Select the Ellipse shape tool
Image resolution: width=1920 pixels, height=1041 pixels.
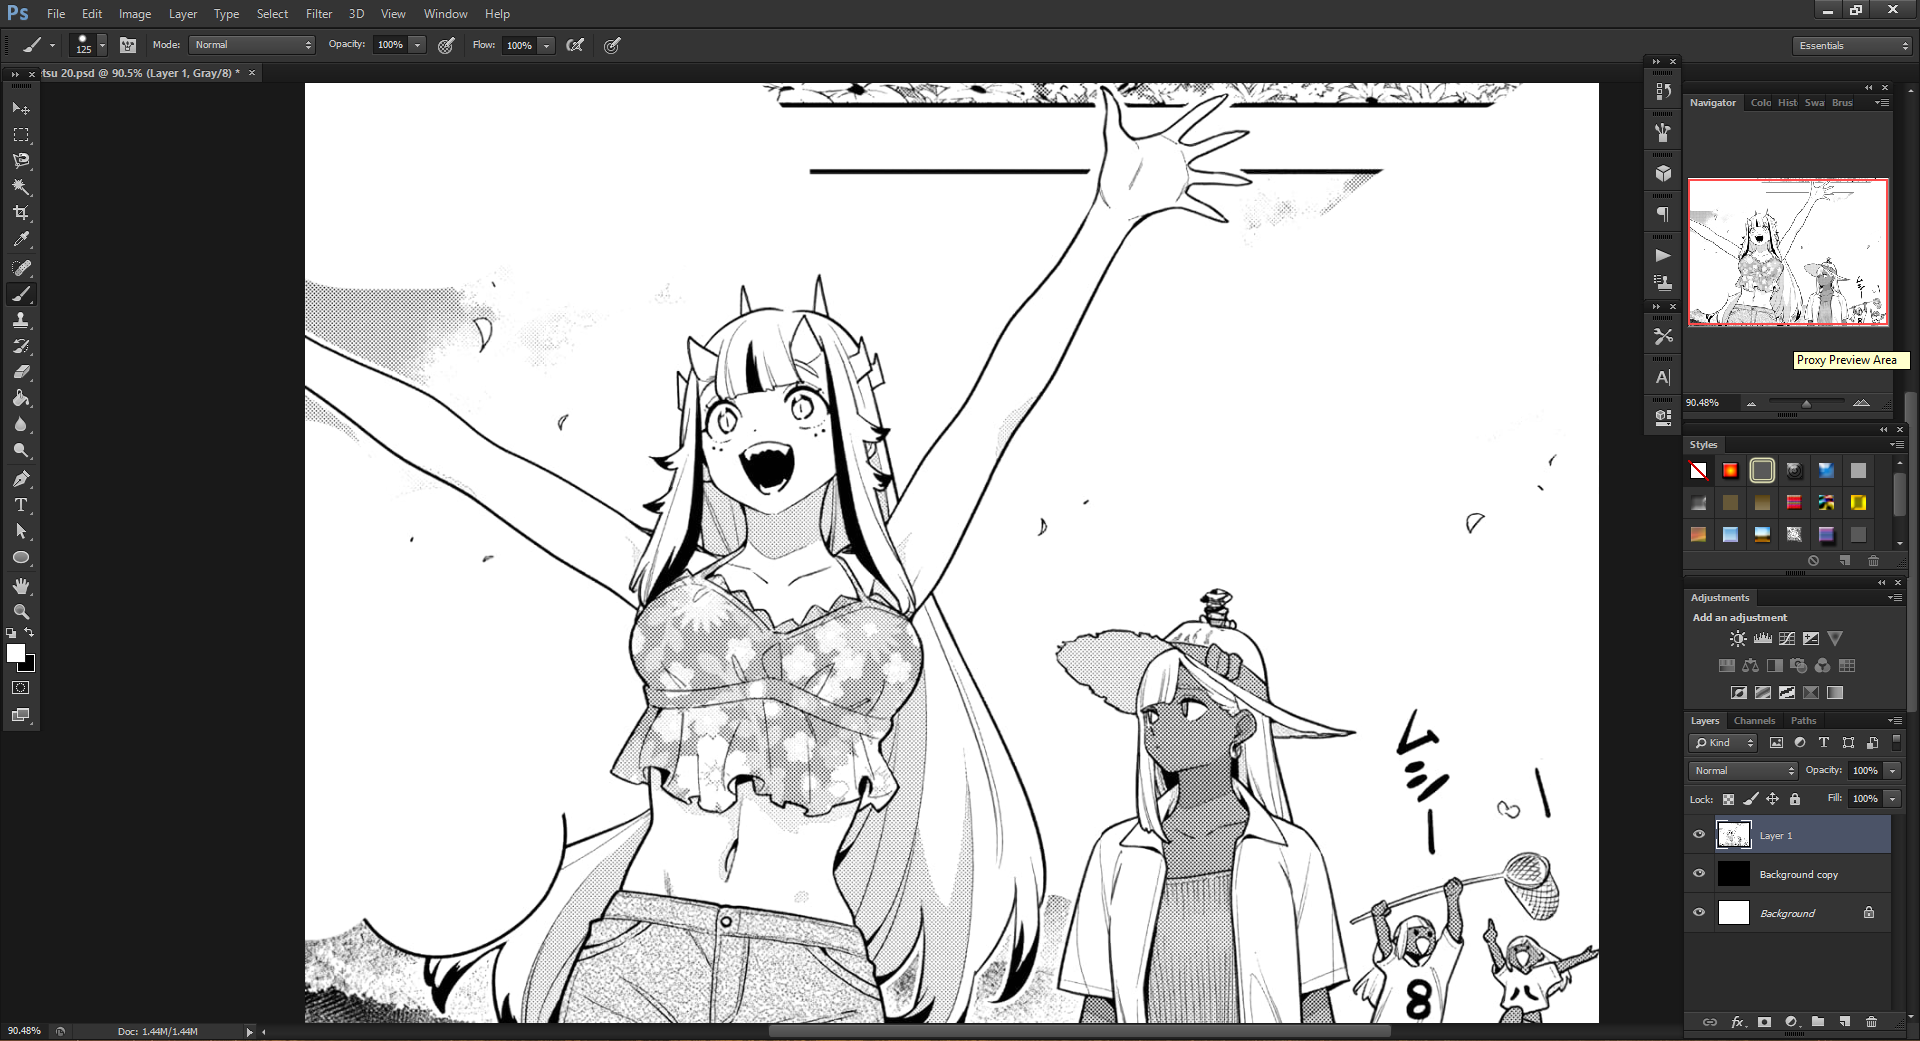click(x=21, y=558)
